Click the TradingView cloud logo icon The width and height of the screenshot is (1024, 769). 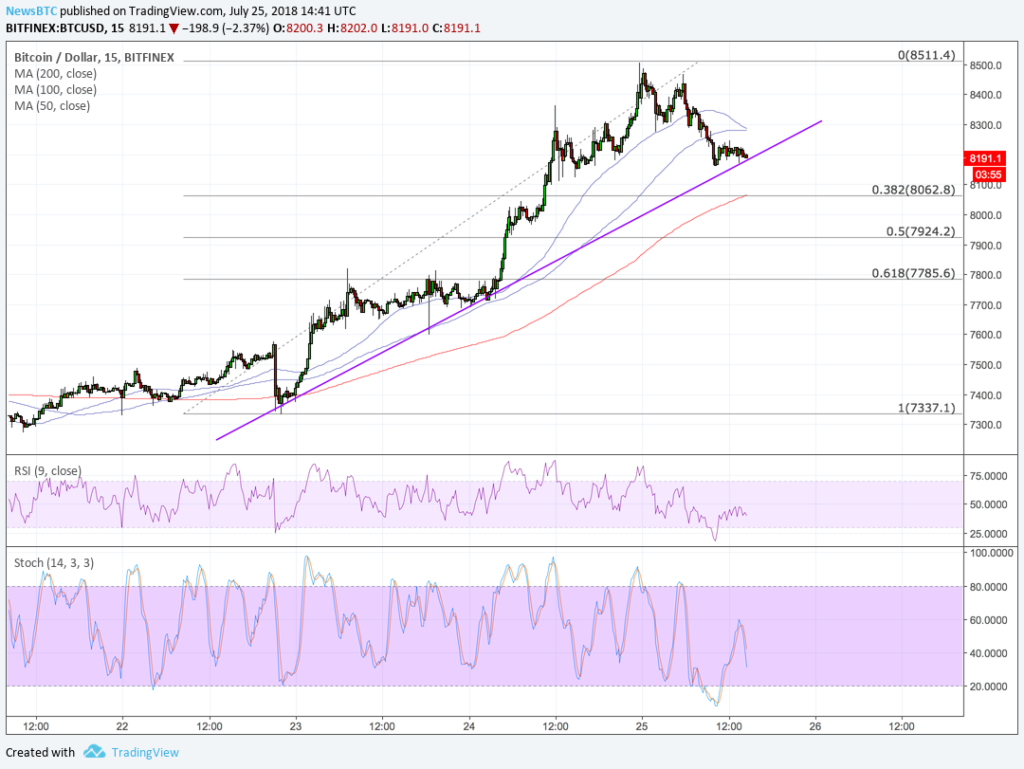93,752
